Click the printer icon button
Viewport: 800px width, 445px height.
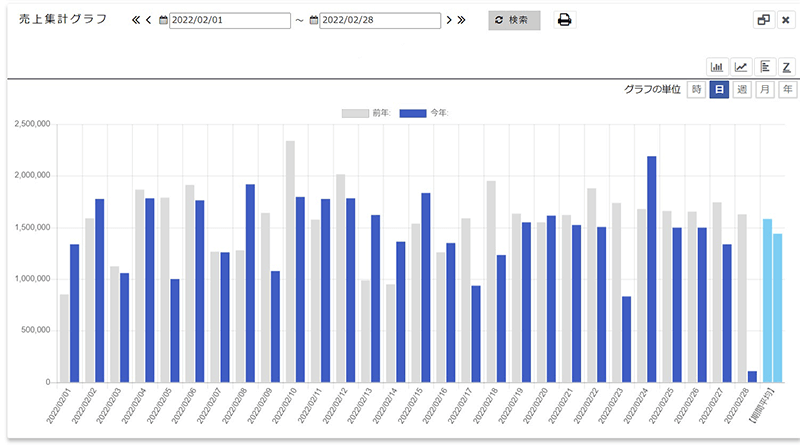[x=564, y=20]
